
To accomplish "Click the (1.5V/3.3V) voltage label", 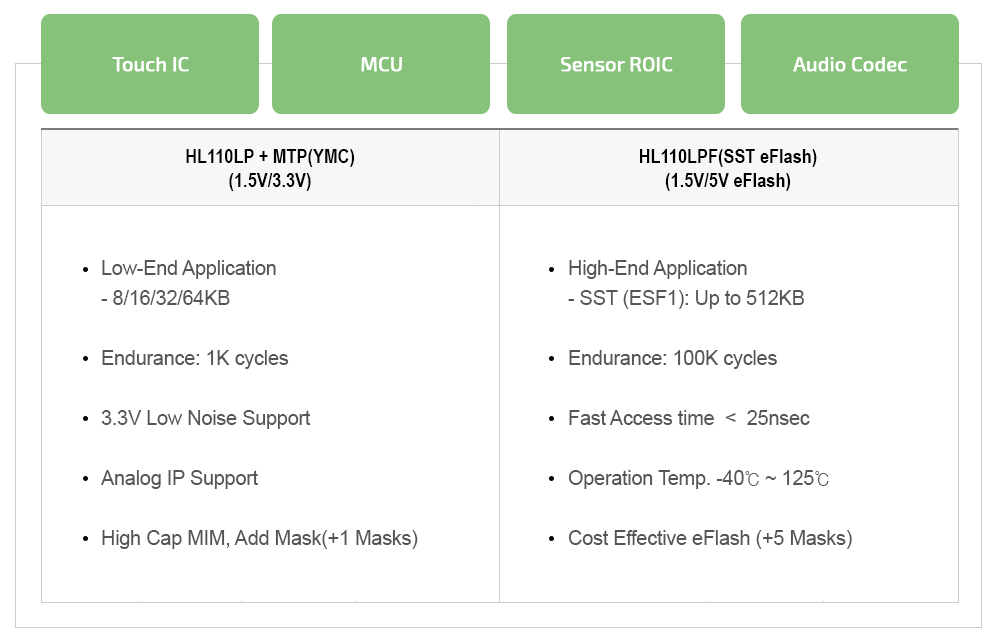I will click(x=270, y=181).
